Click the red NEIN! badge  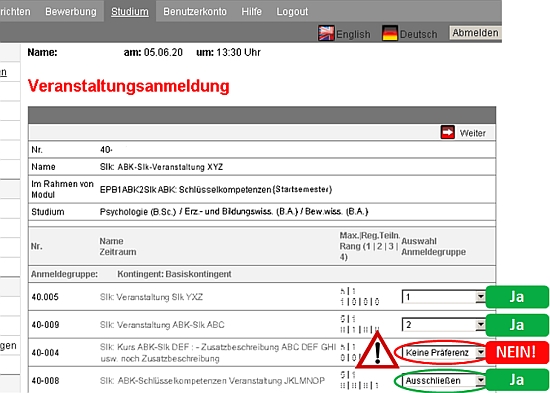pos(517,352)
